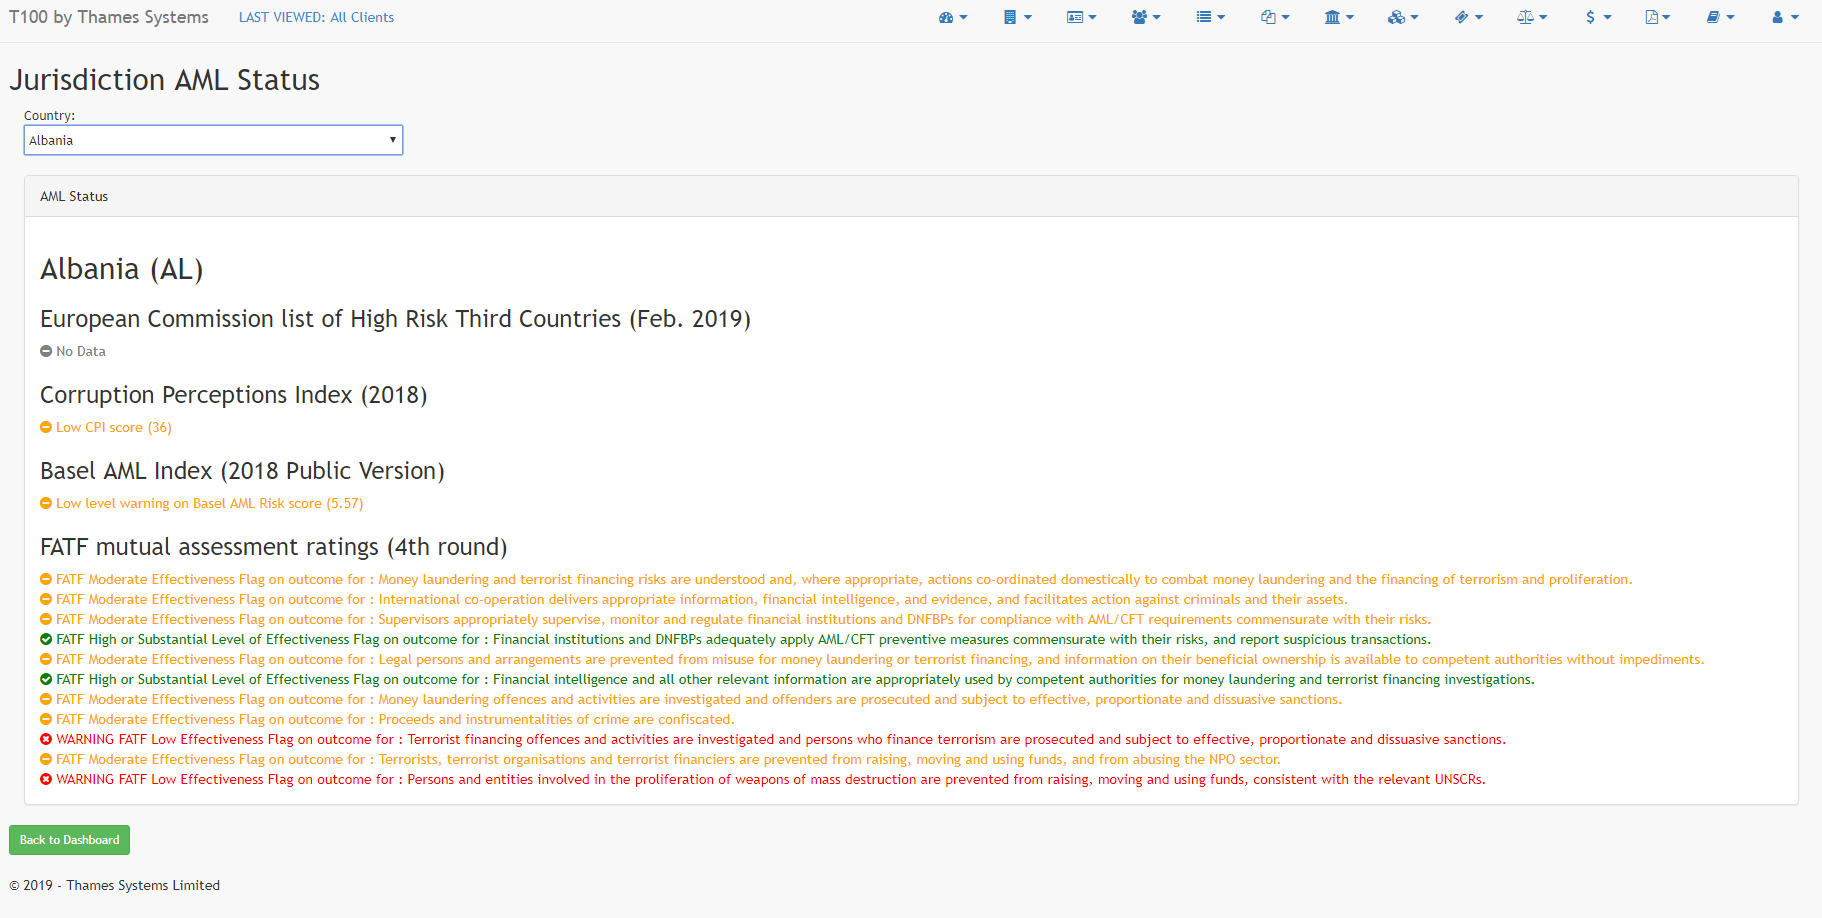Viewport: 1822px width, 918px height.
Task: Expand the copy documents icon dropdown
Action: coord(1274,17)
